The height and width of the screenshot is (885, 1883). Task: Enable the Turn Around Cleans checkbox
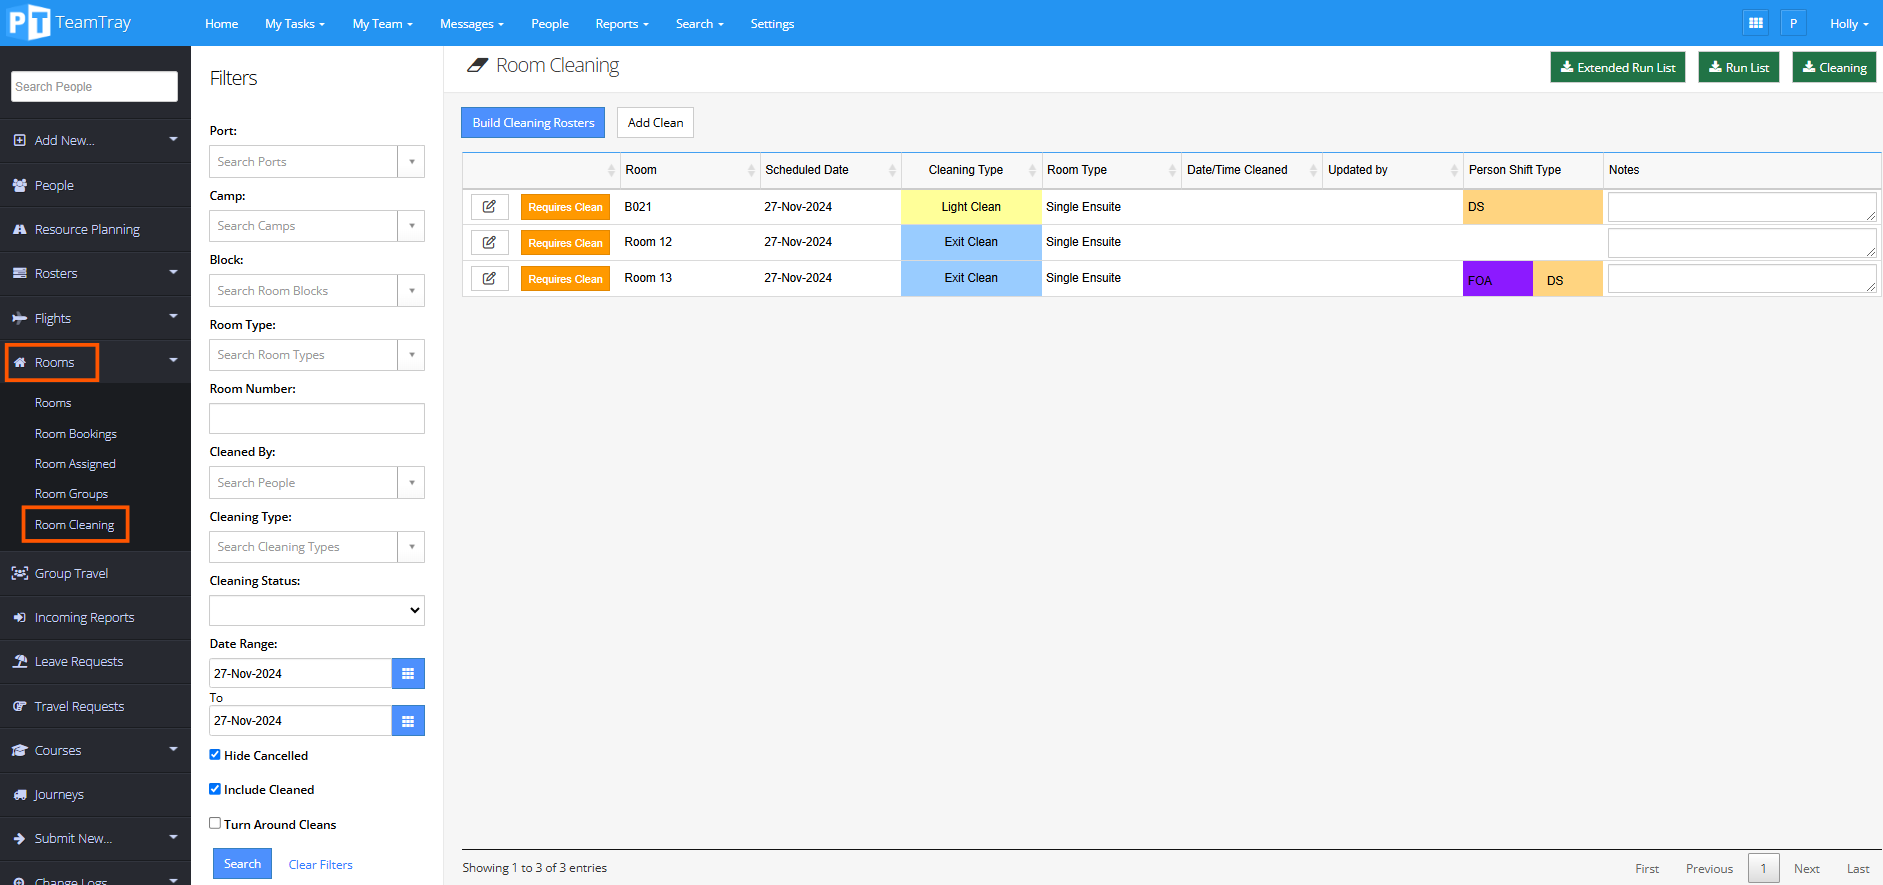tap(215, 824)
